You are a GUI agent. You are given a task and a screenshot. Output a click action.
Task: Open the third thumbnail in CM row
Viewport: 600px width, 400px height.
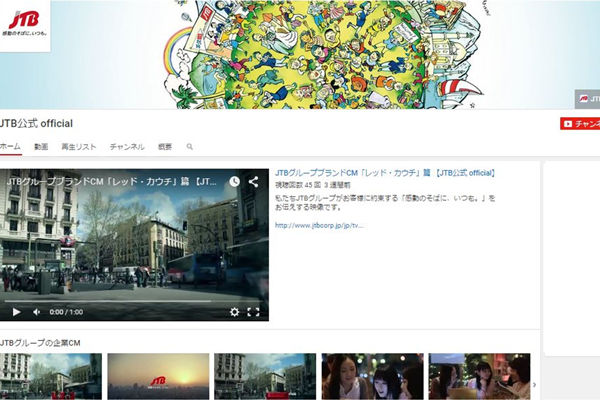pyautogui.click(x=265, y=376)
